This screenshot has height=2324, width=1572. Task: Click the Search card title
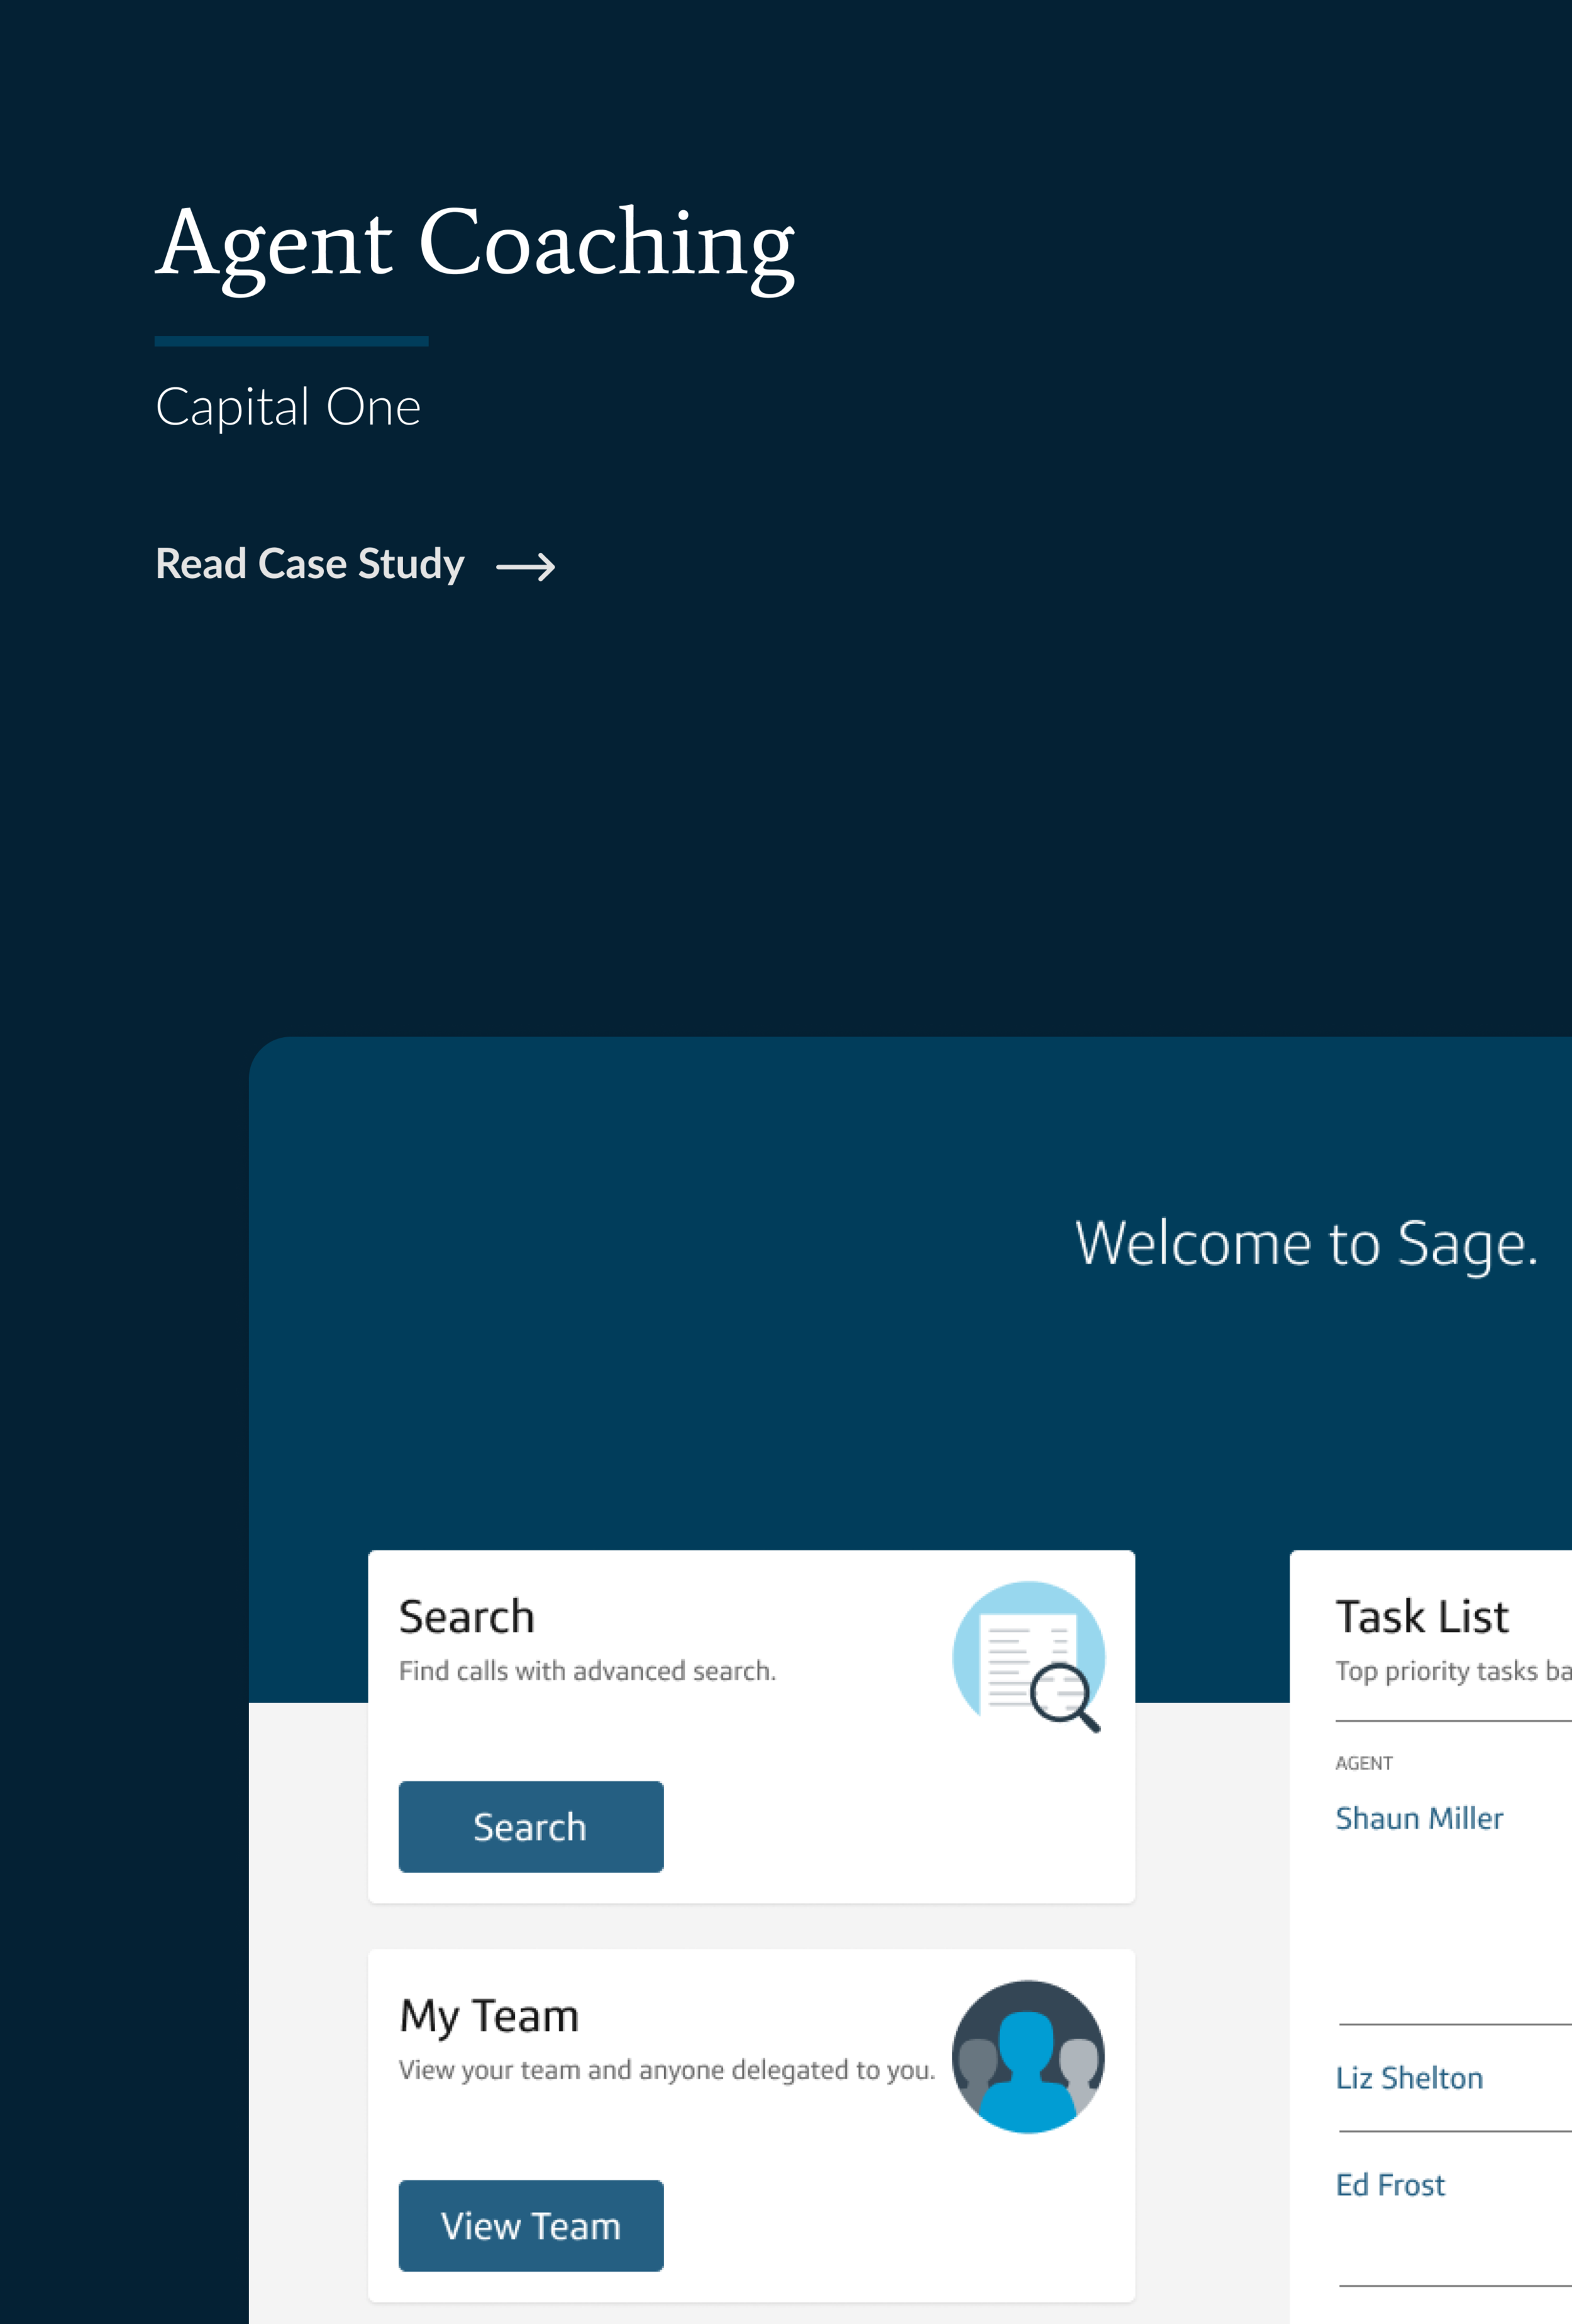tap(467, 1617)
